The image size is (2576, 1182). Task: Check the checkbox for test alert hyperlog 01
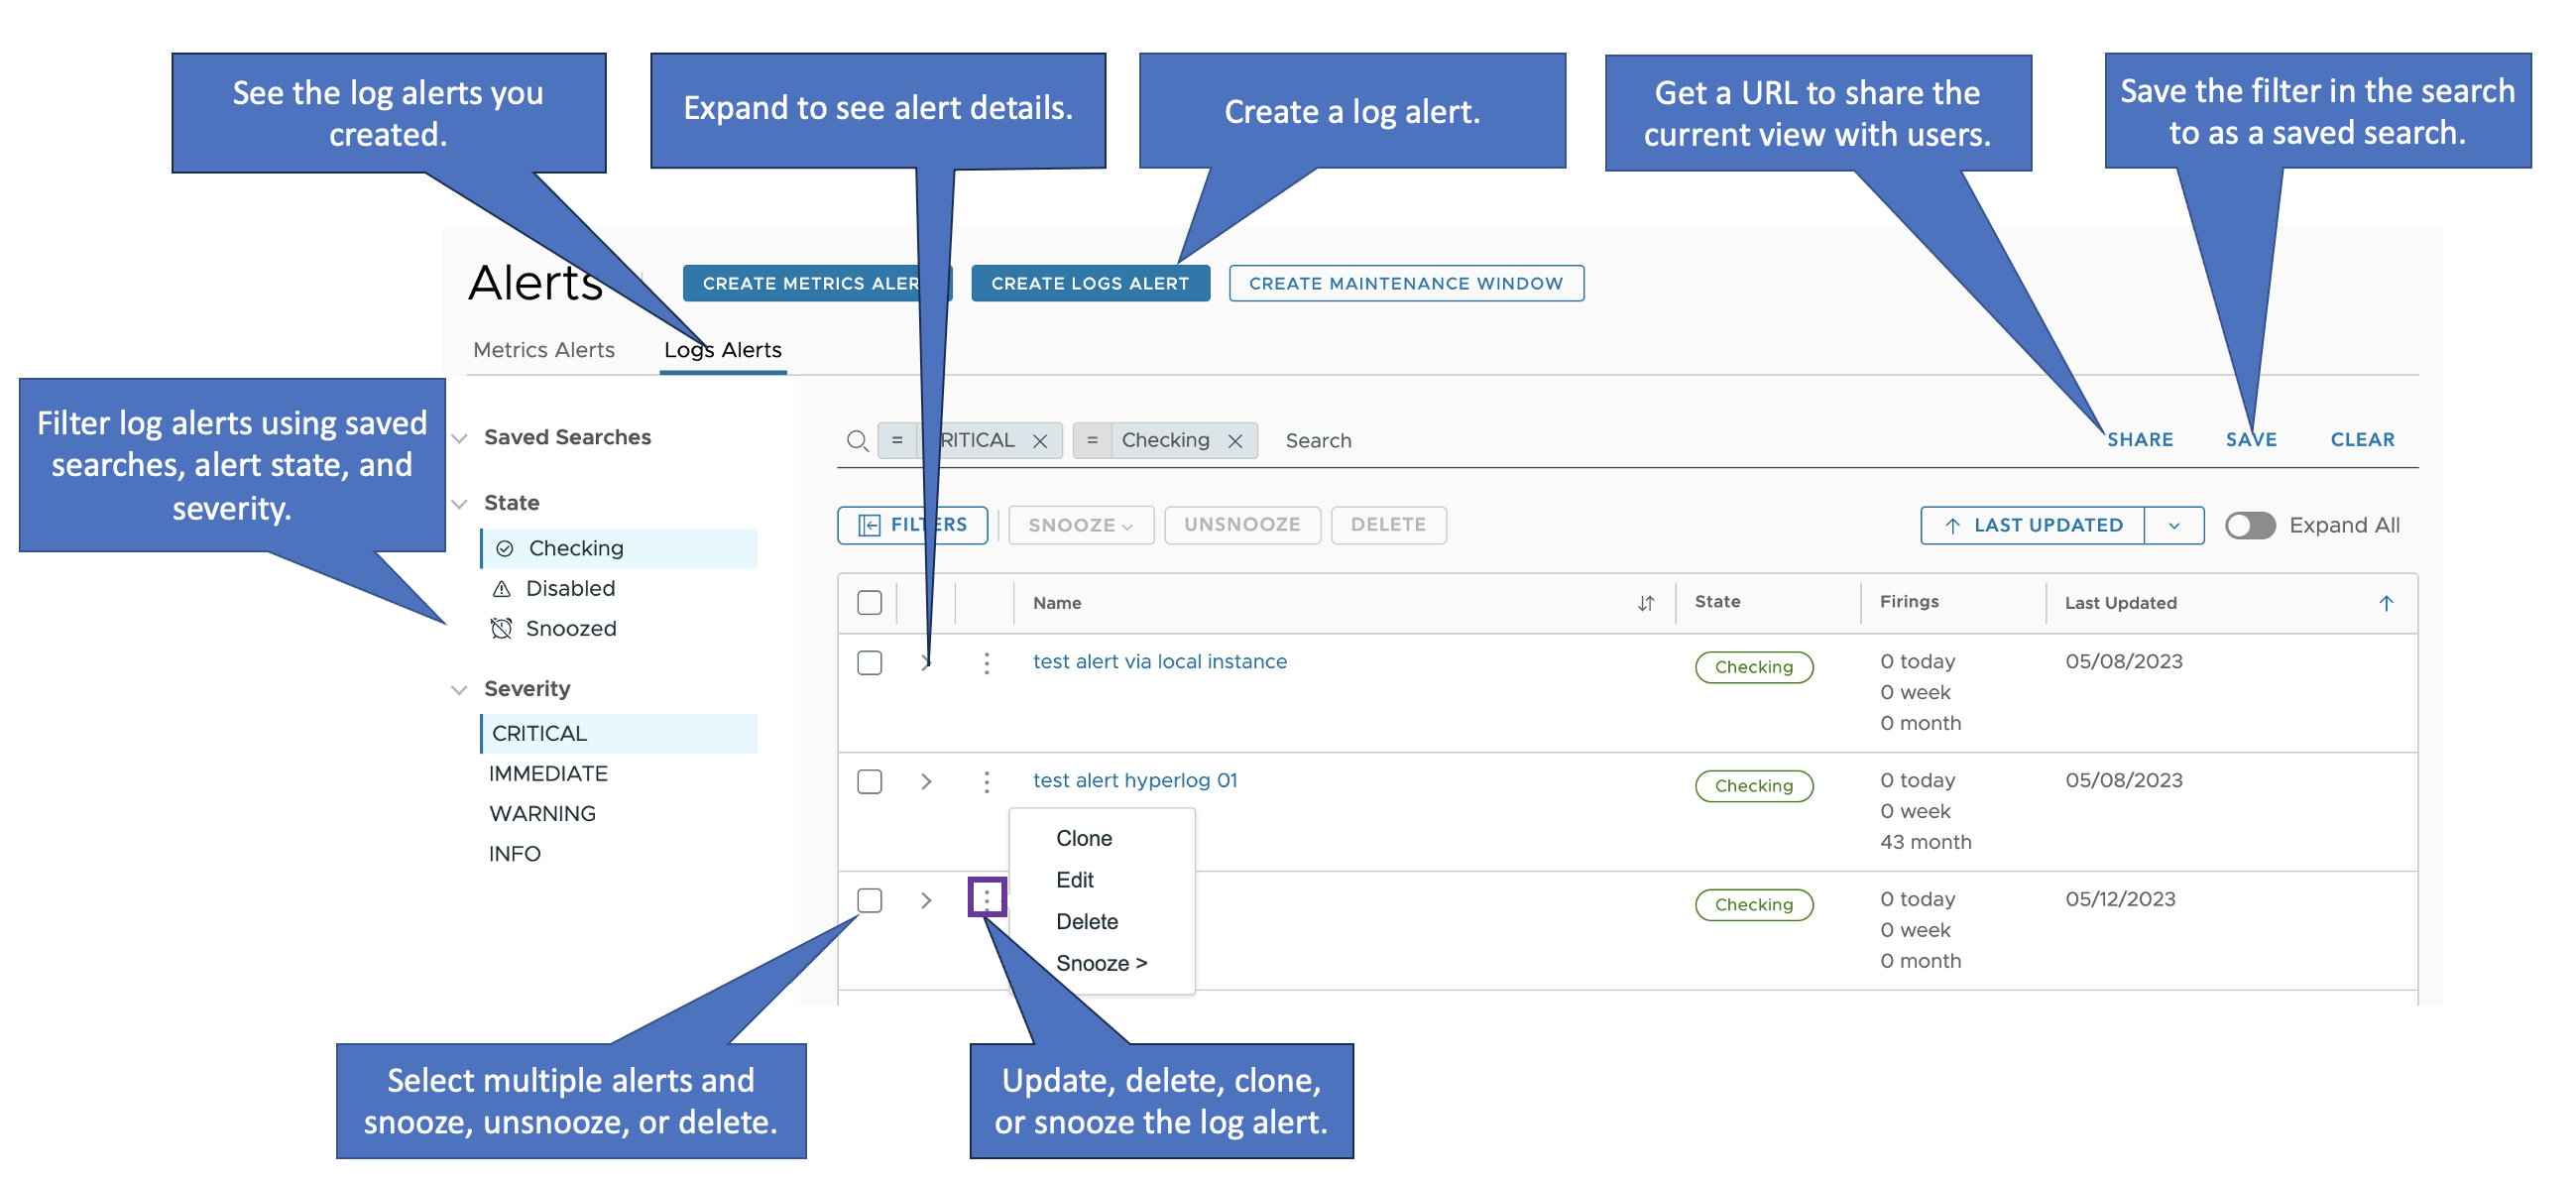pos(871,777)
